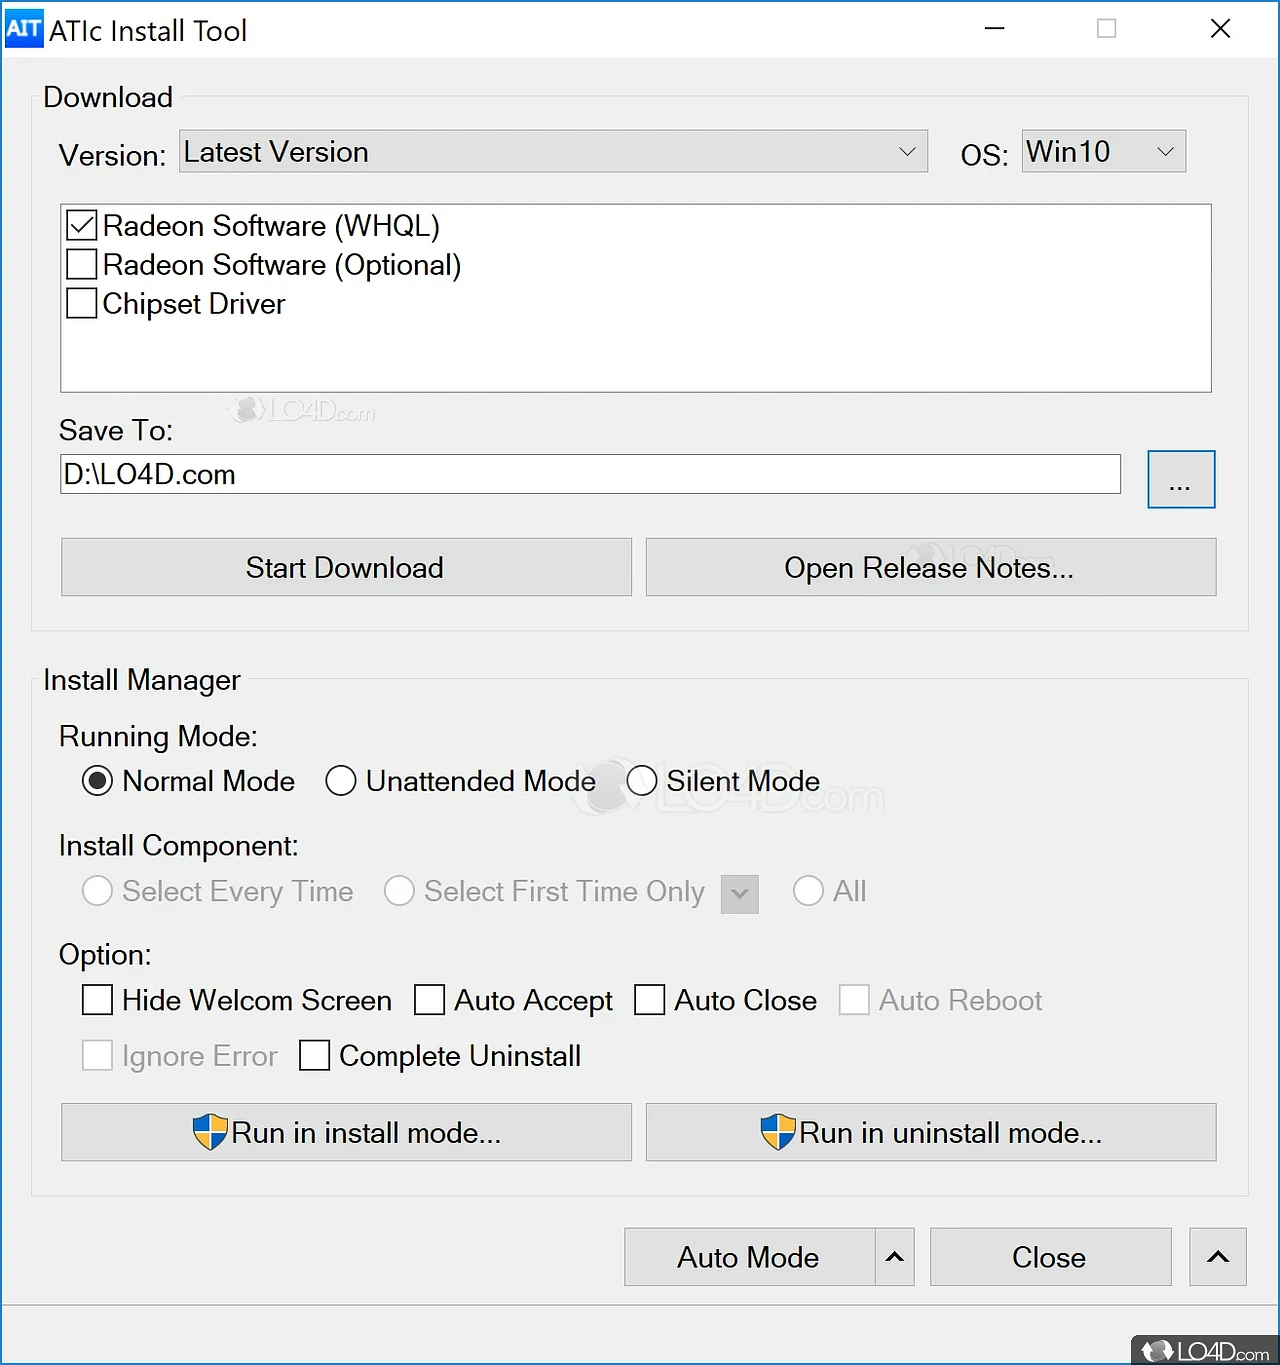Click the LO4D logo in the corner

pyautogui.click(x=1204, y=1349)
